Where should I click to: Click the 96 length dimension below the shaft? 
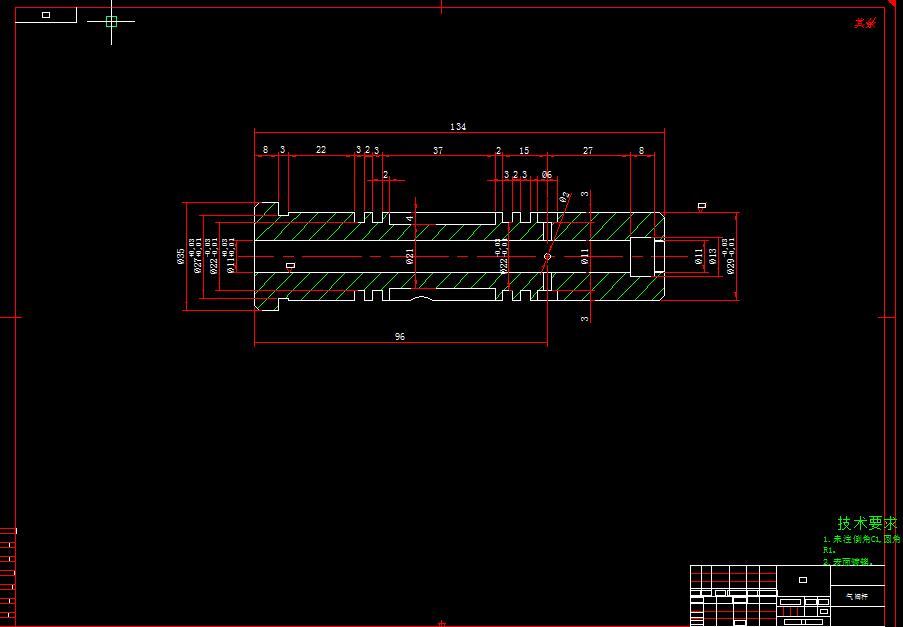tap(398, 336)
